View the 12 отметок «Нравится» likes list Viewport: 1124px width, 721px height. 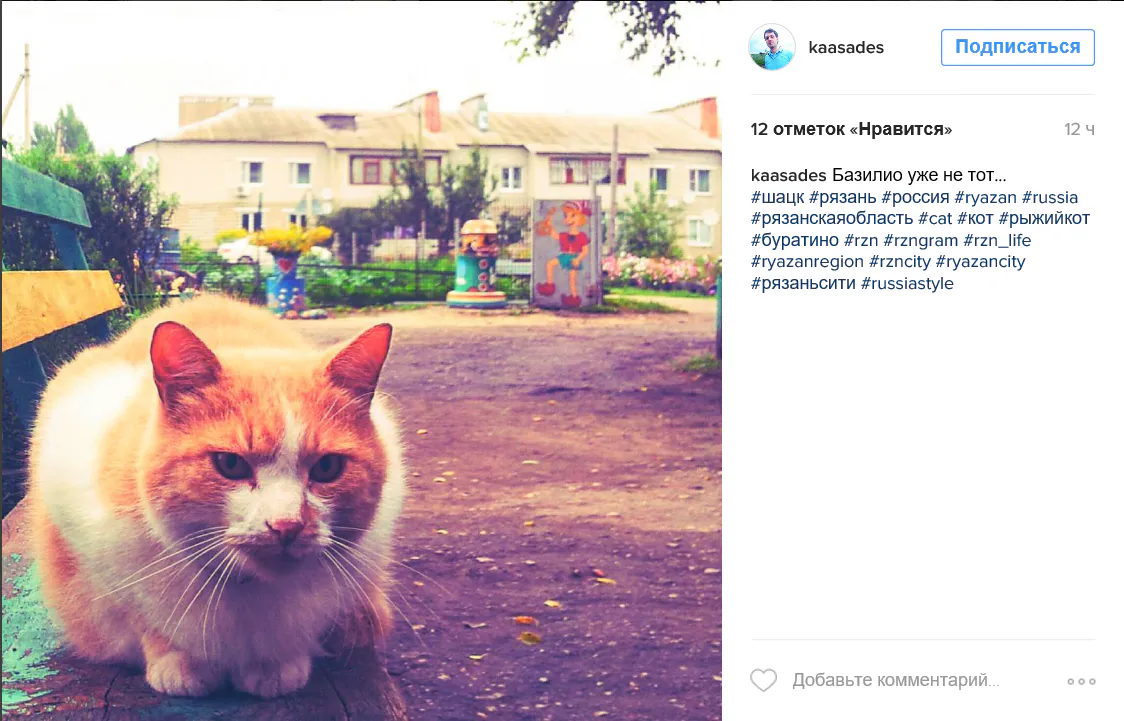pos(851,129)
